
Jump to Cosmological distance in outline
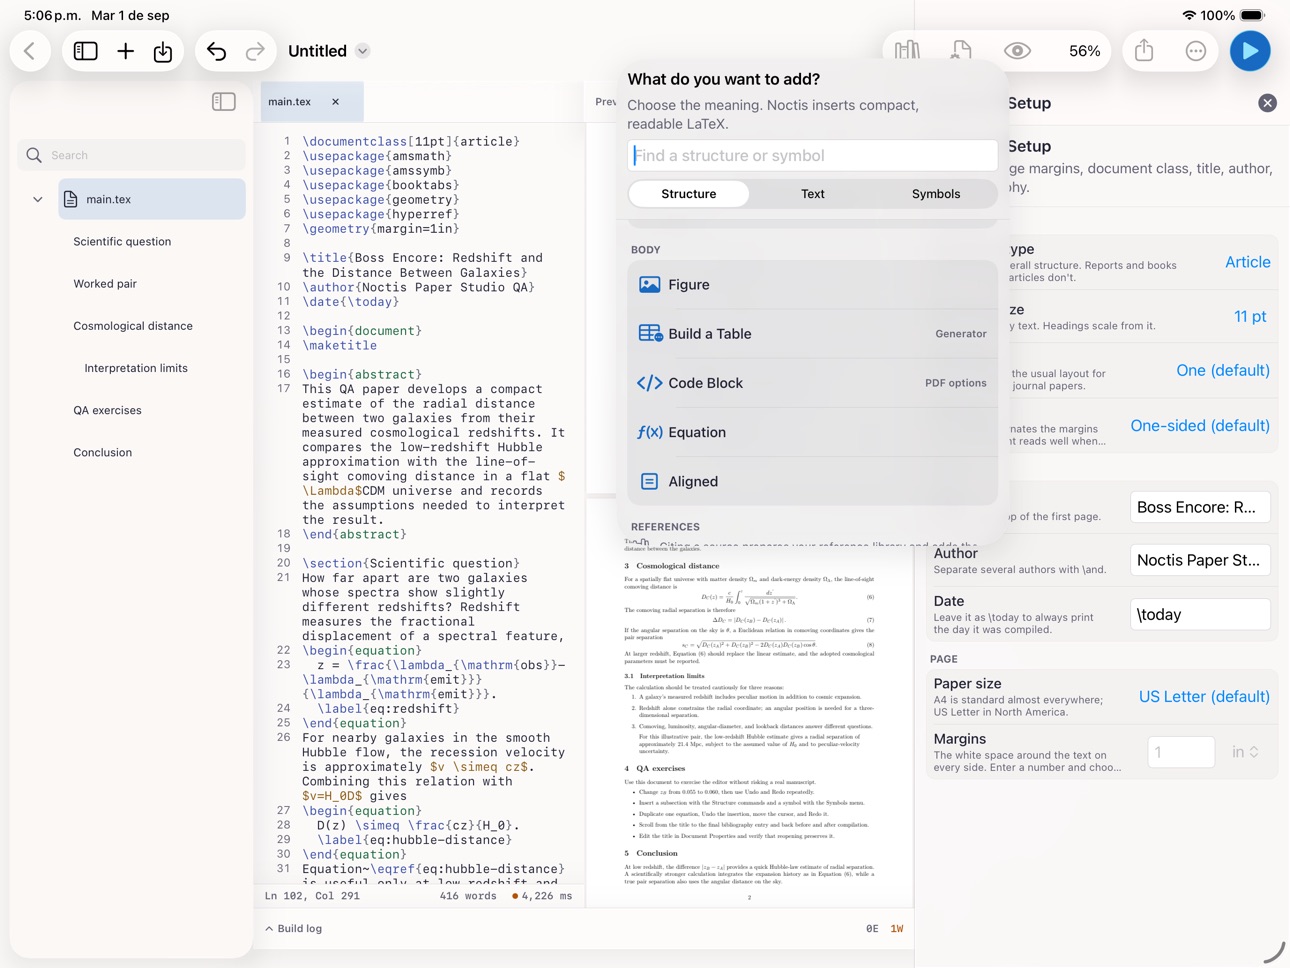pyautogui.click(x=133, y=326)
